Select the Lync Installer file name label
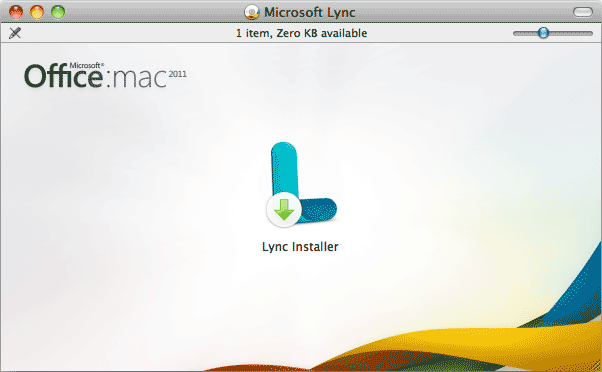 click(300, 247)
